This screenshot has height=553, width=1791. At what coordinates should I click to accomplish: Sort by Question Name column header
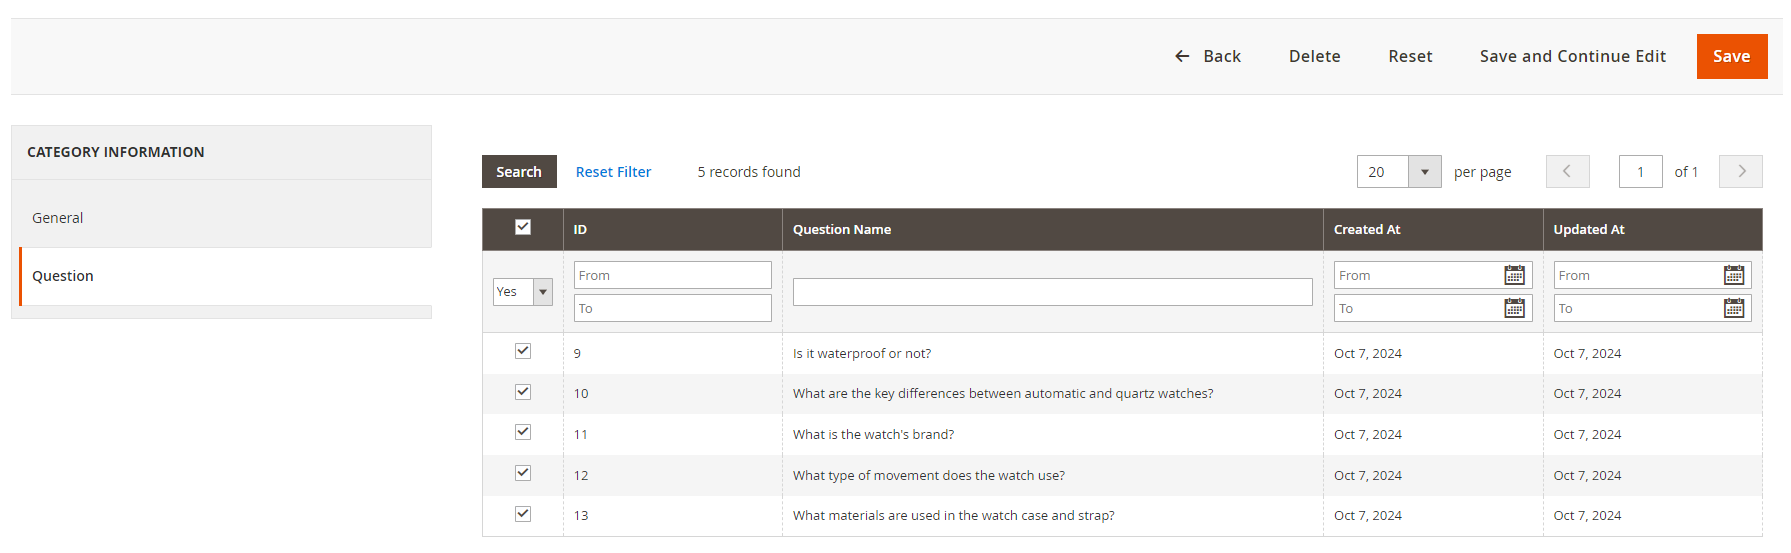pyautogui.click(x=1053, y=229)
